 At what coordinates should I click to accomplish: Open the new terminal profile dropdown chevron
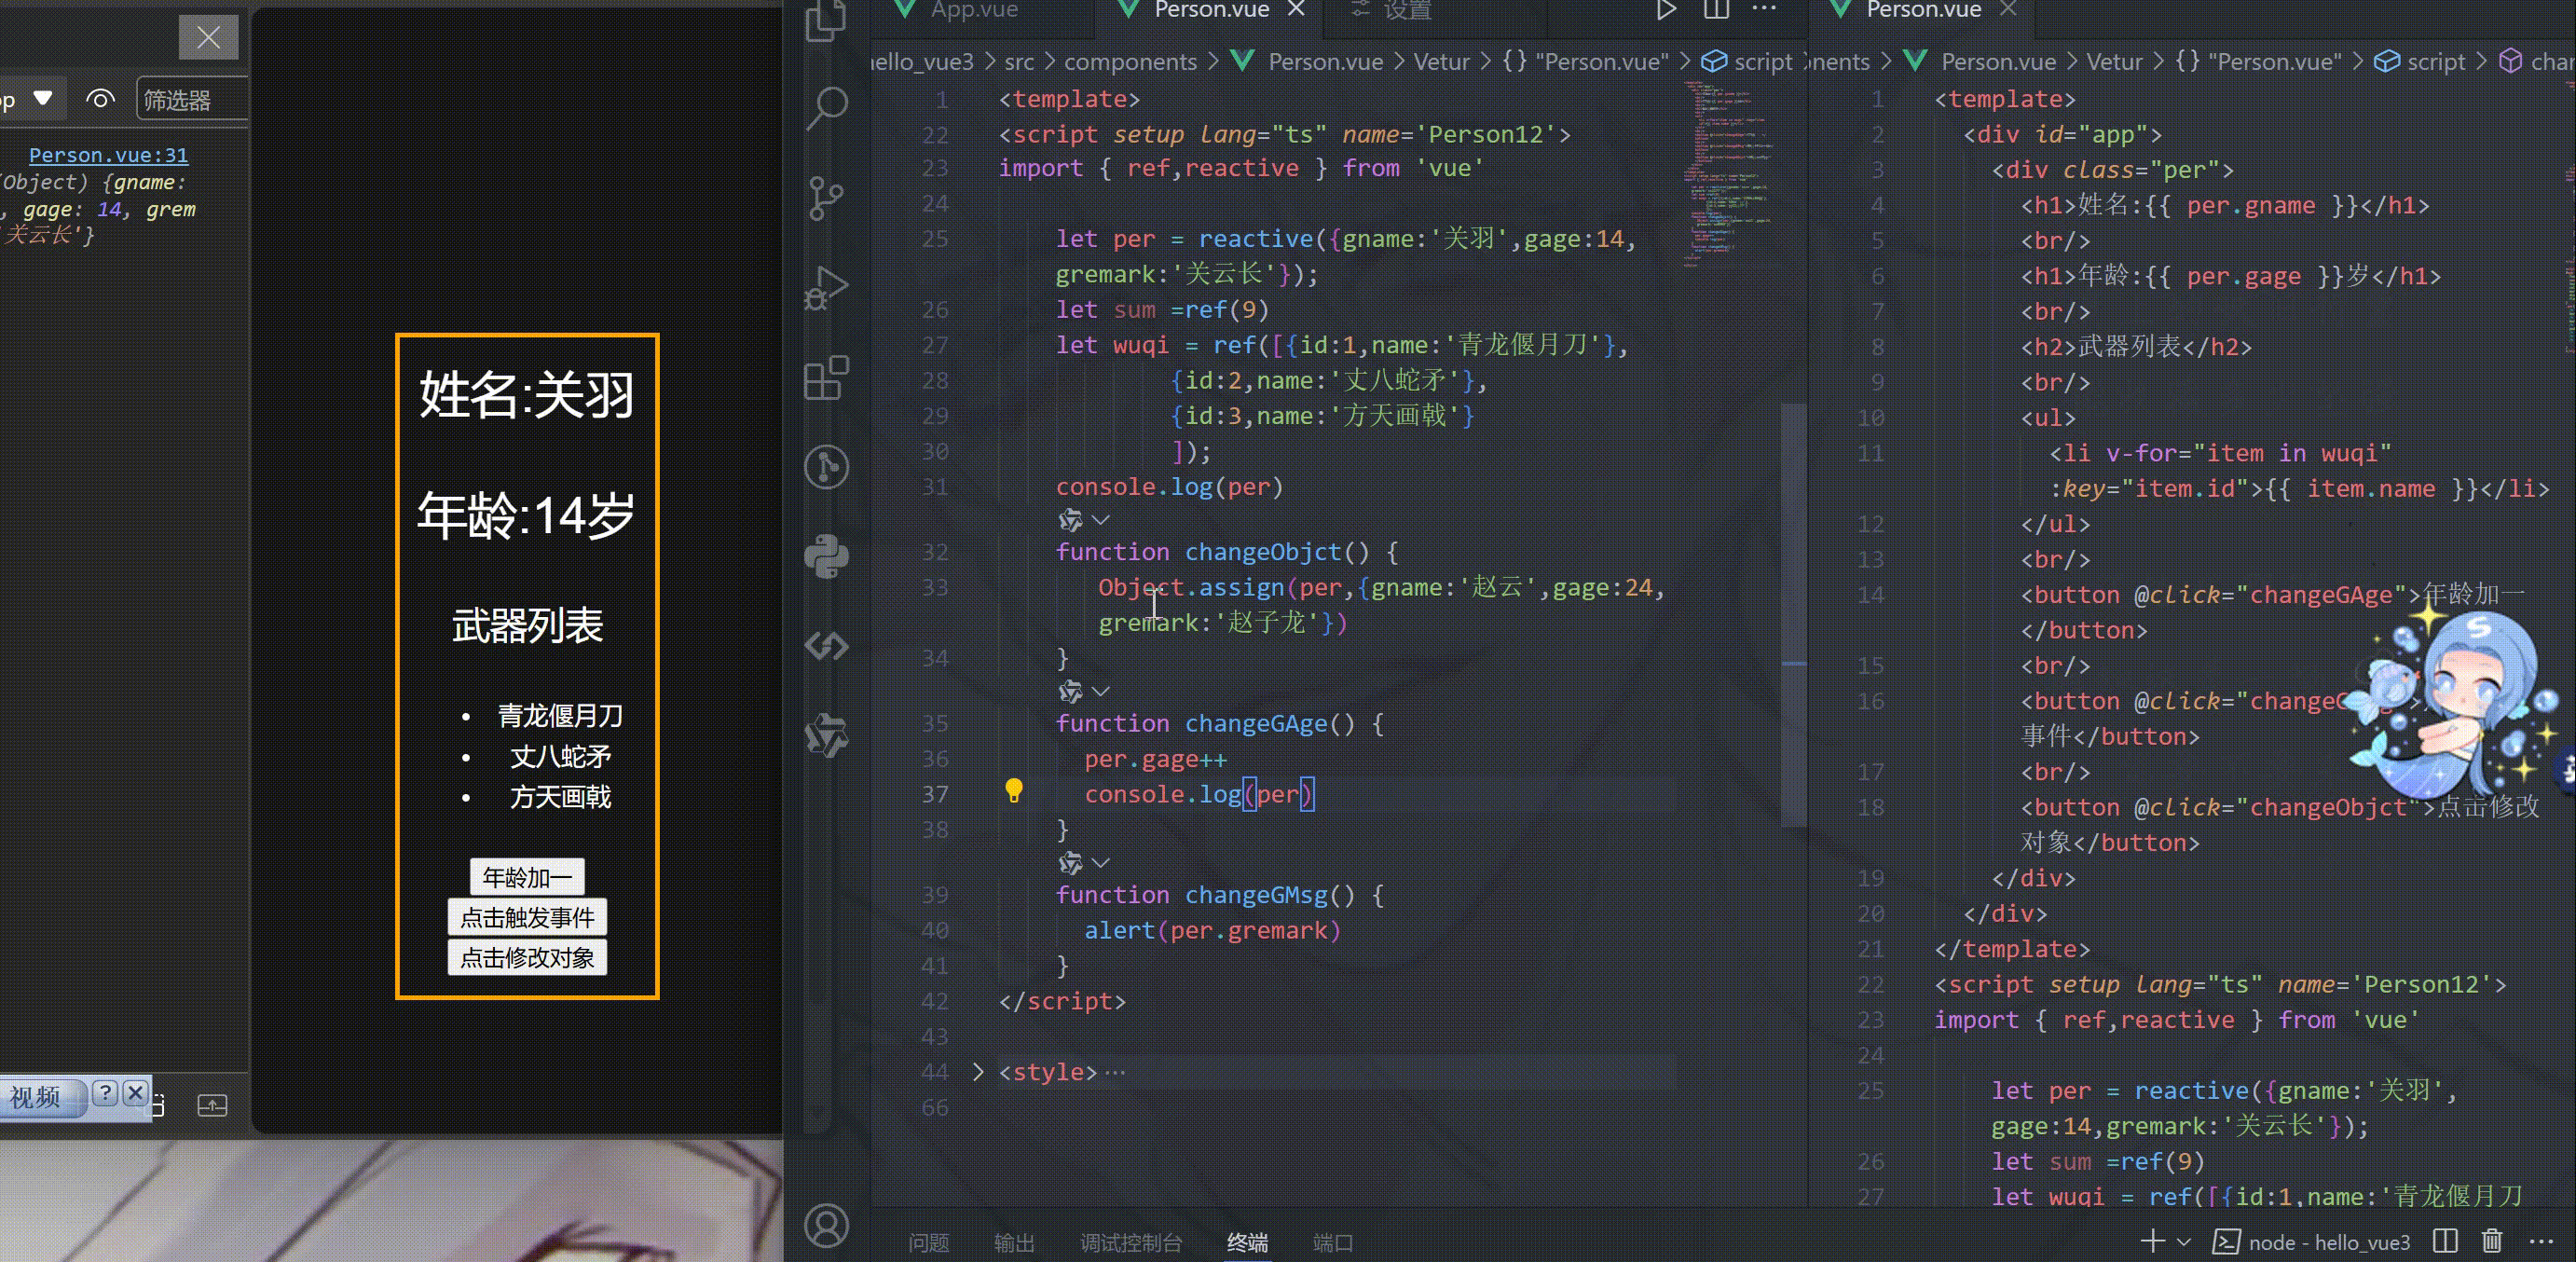(2184, 1242)
